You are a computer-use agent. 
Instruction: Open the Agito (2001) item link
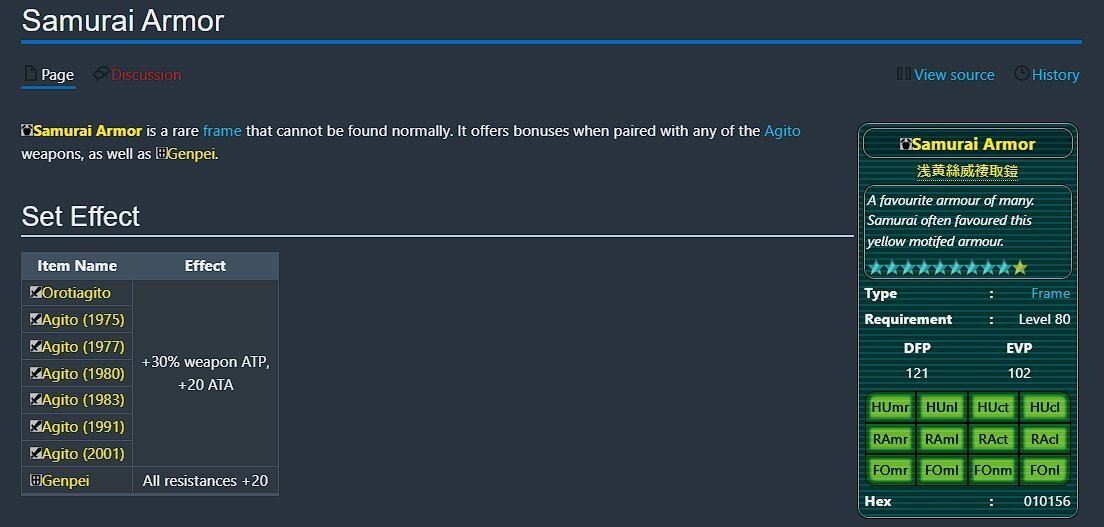click(x=83, y=454)
